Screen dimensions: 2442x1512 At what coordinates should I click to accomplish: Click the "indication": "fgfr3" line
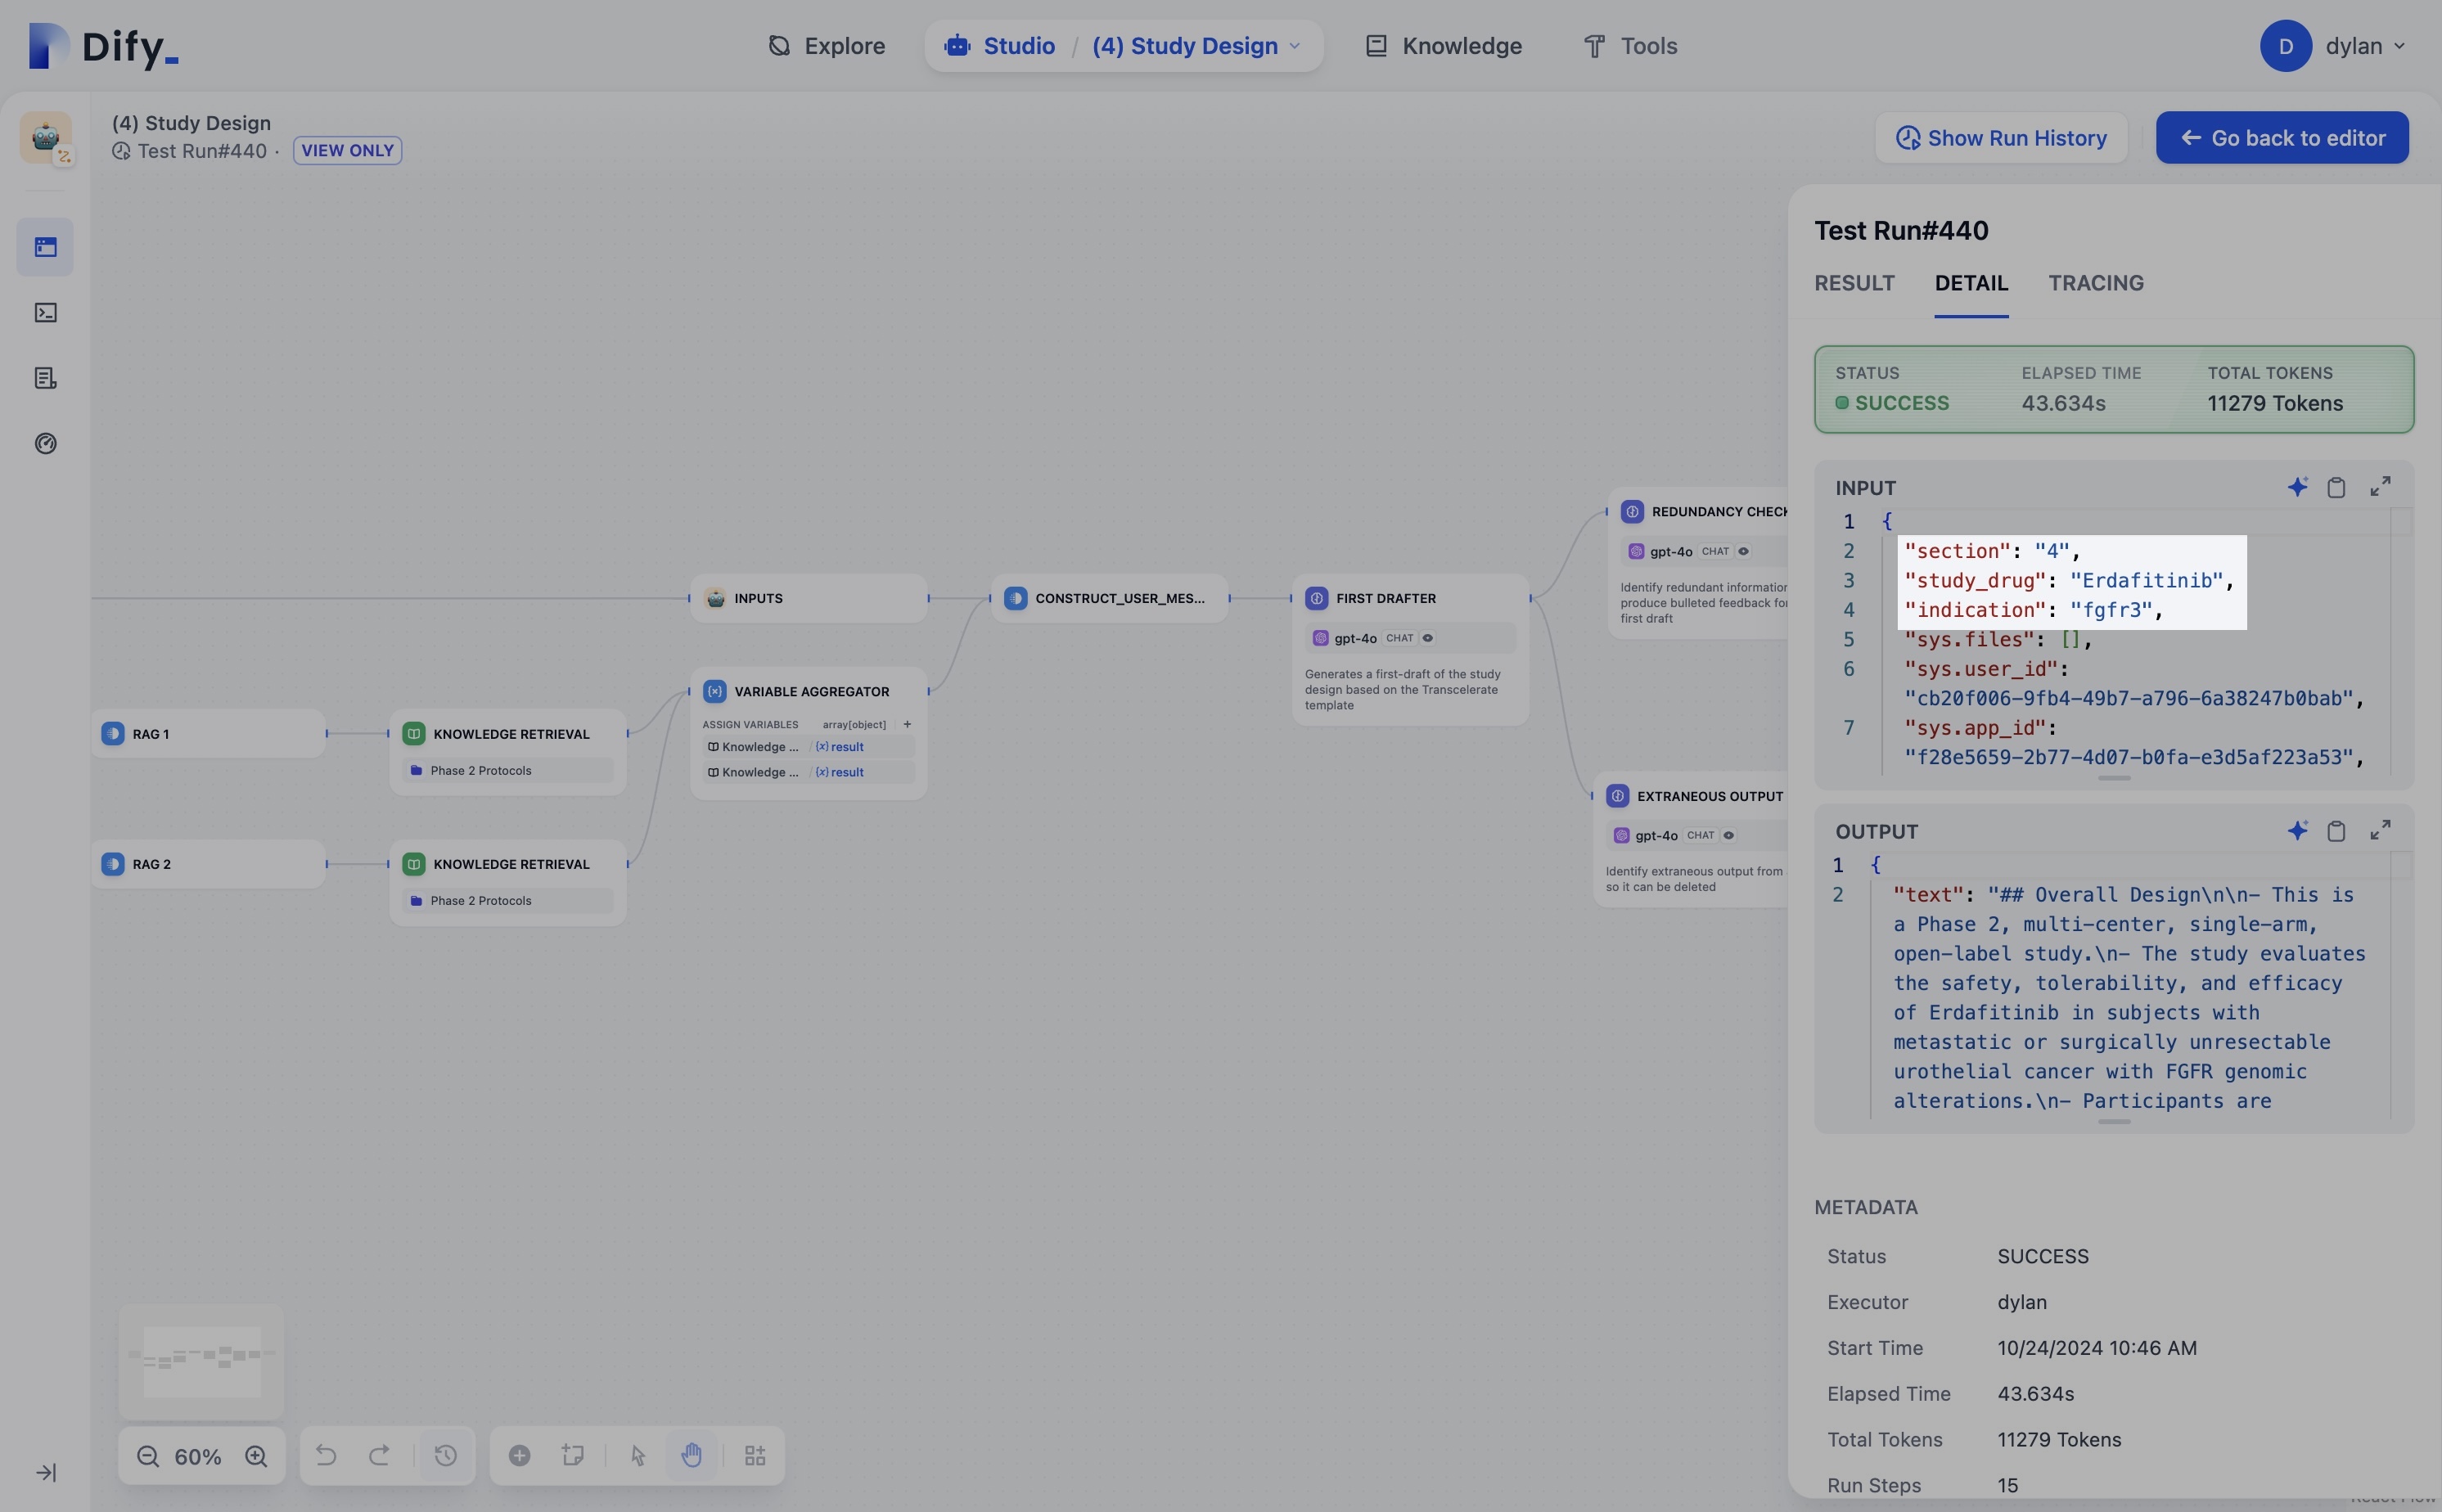click(2032, 610)
